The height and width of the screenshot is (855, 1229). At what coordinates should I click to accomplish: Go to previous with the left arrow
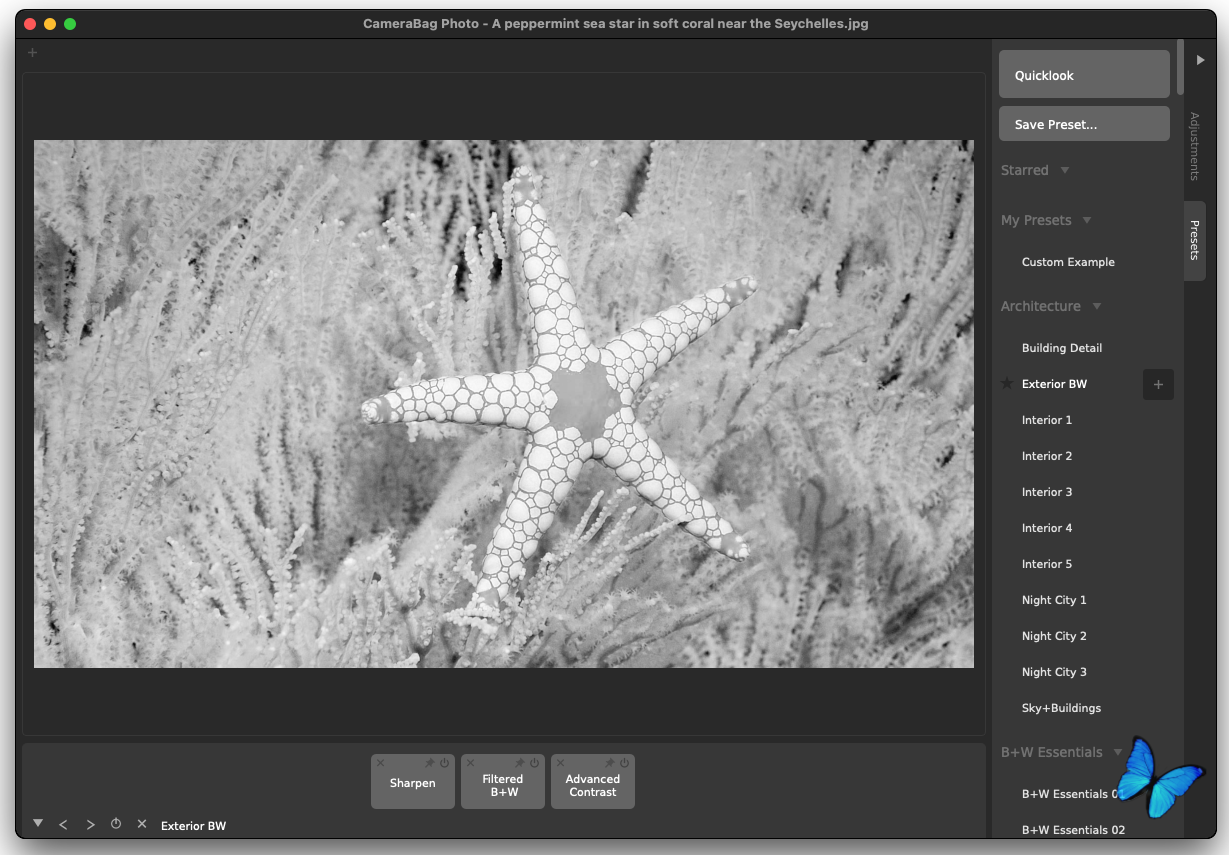(63, 825)
